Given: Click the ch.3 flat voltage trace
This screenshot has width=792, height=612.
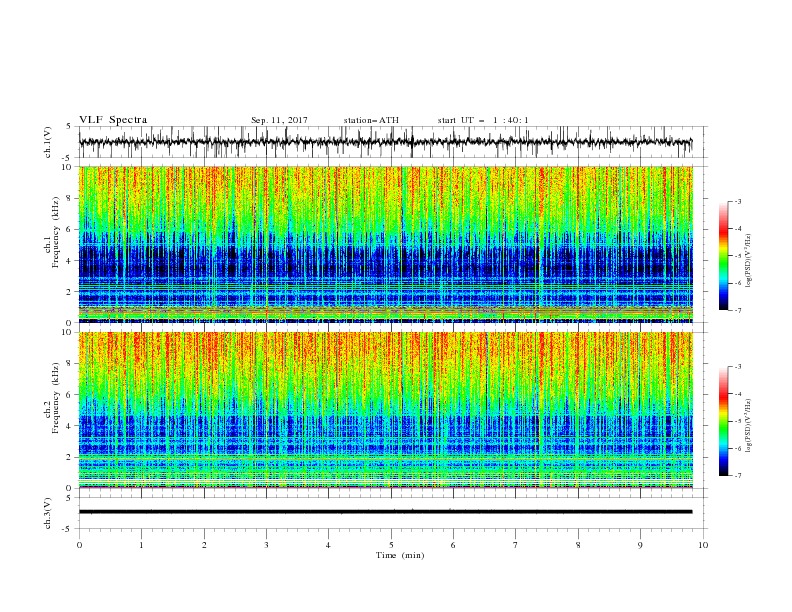Looking at the screenshot, I should [x=385, y=512].
